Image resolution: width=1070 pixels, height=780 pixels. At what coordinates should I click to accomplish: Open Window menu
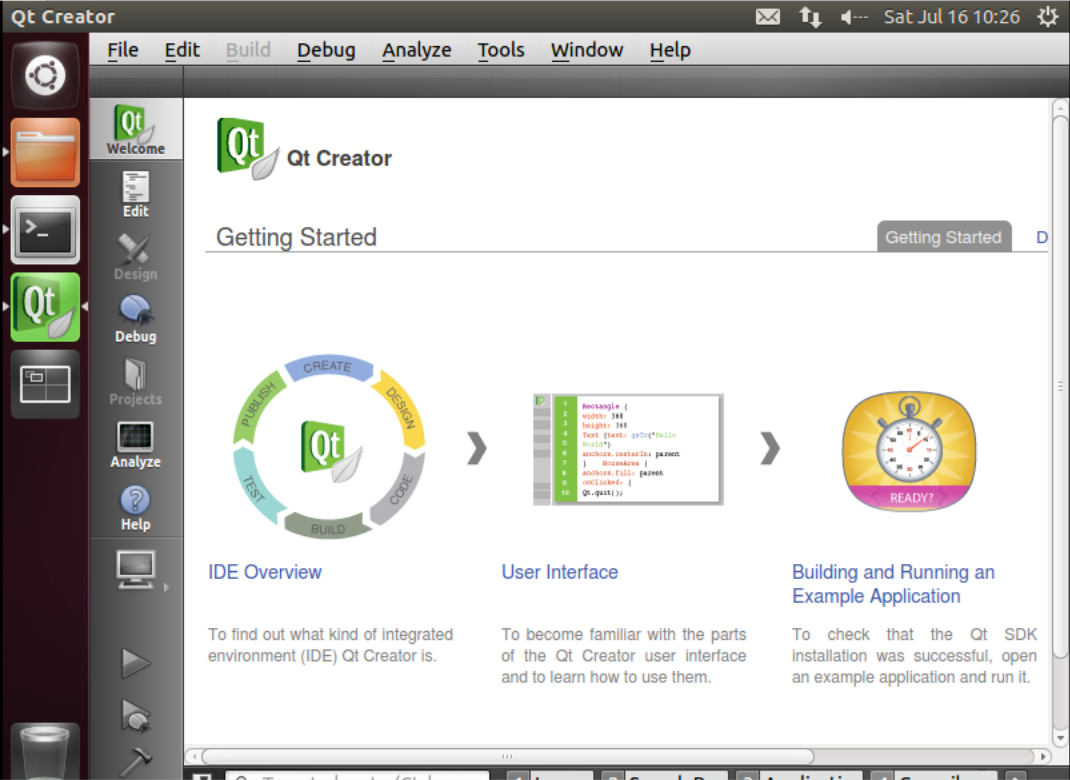587,50
